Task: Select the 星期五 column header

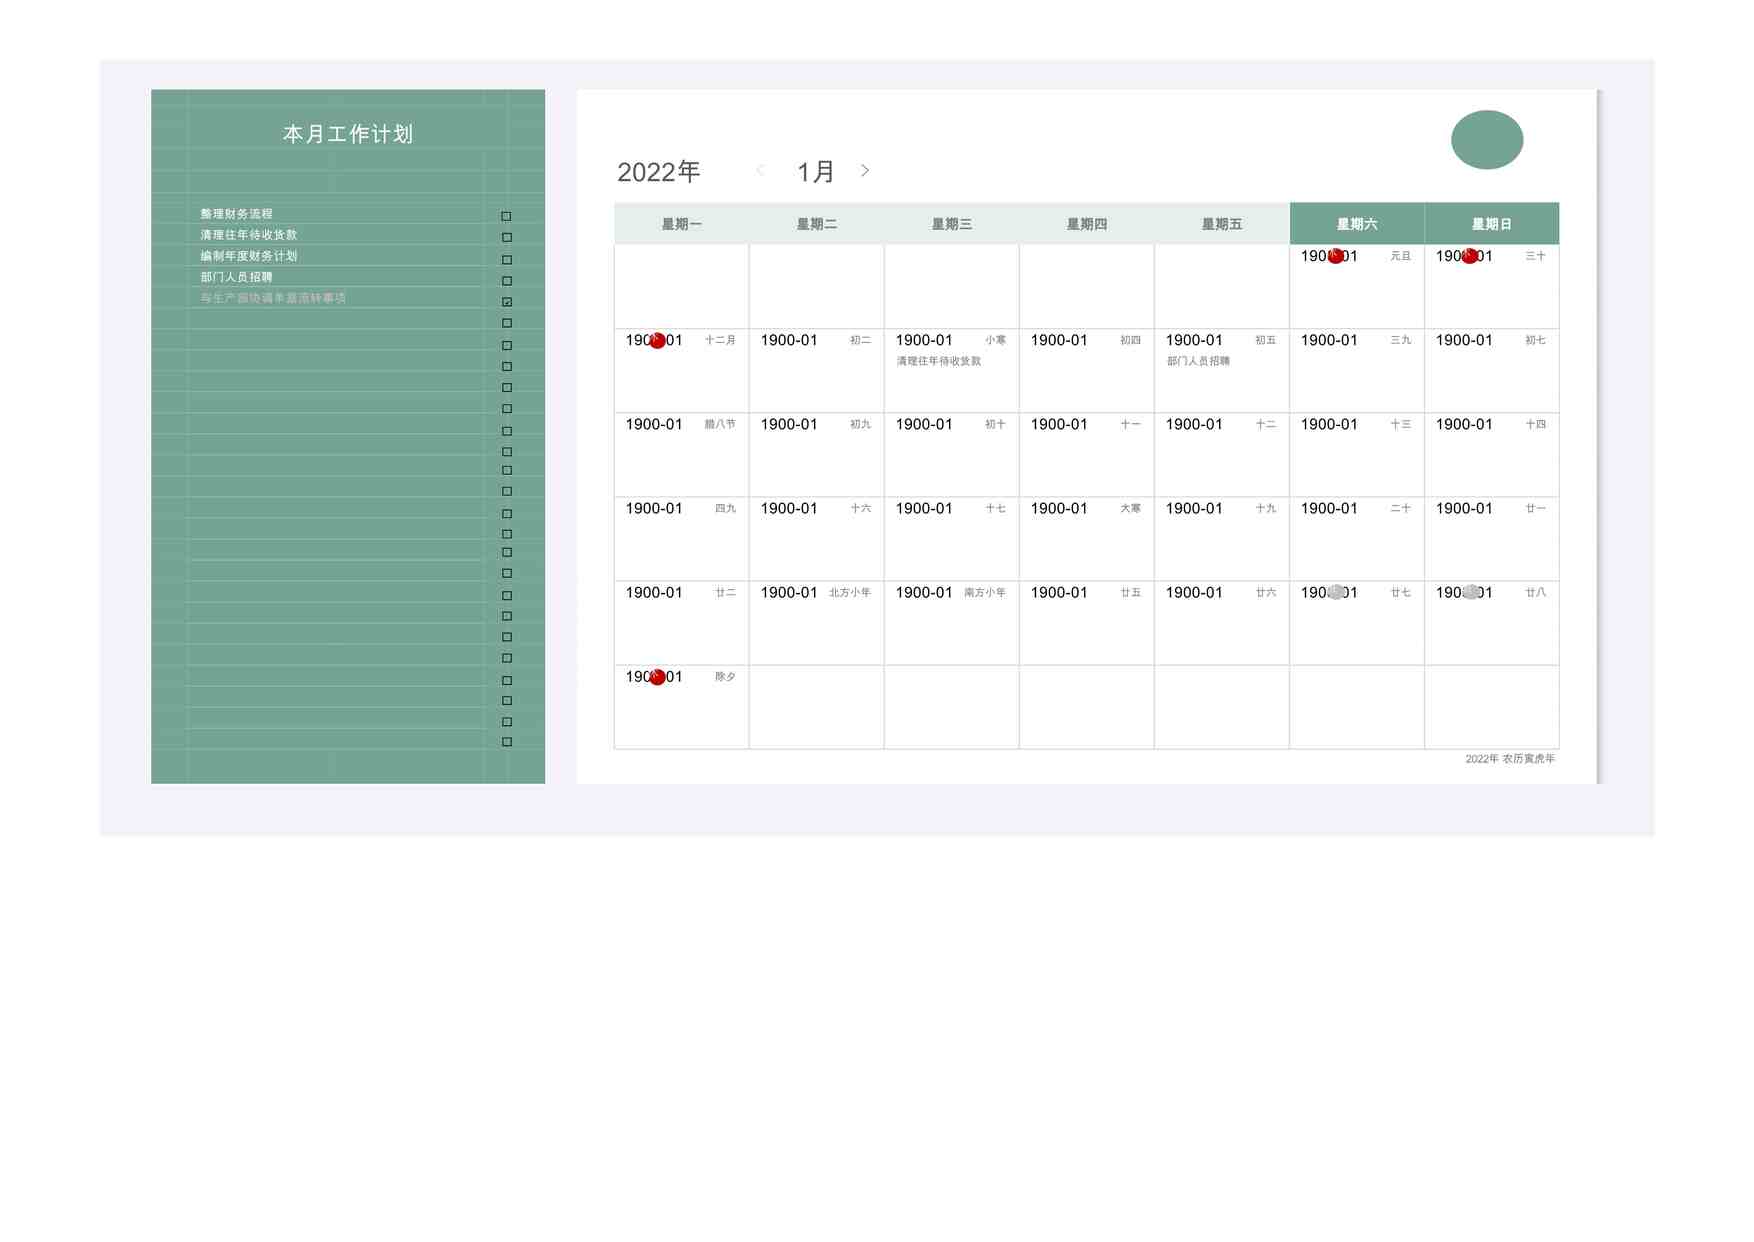Action: pyautogui.click(x=1221, y=224)
